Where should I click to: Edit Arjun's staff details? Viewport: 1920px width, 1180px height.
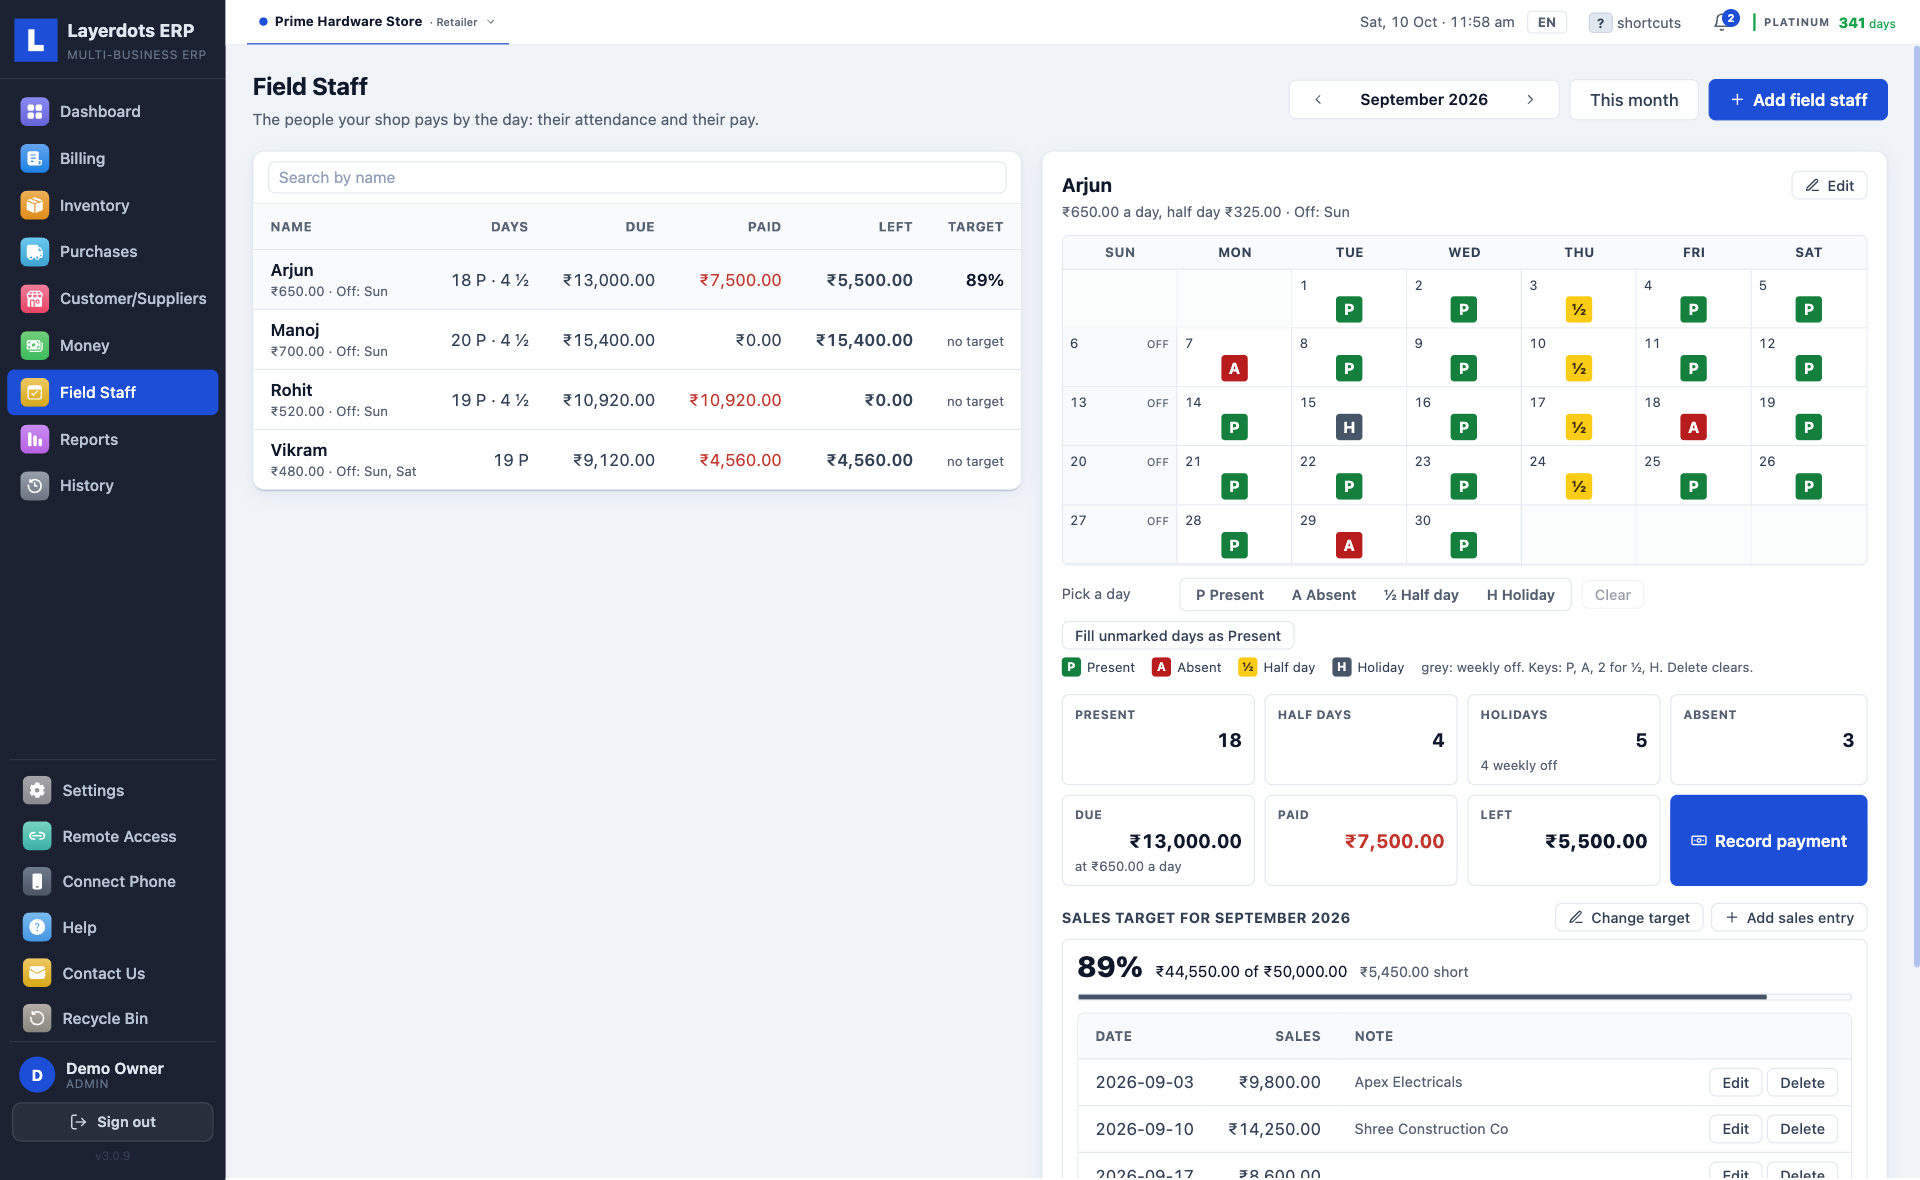pyautogui.click(x=1828, y=186)
